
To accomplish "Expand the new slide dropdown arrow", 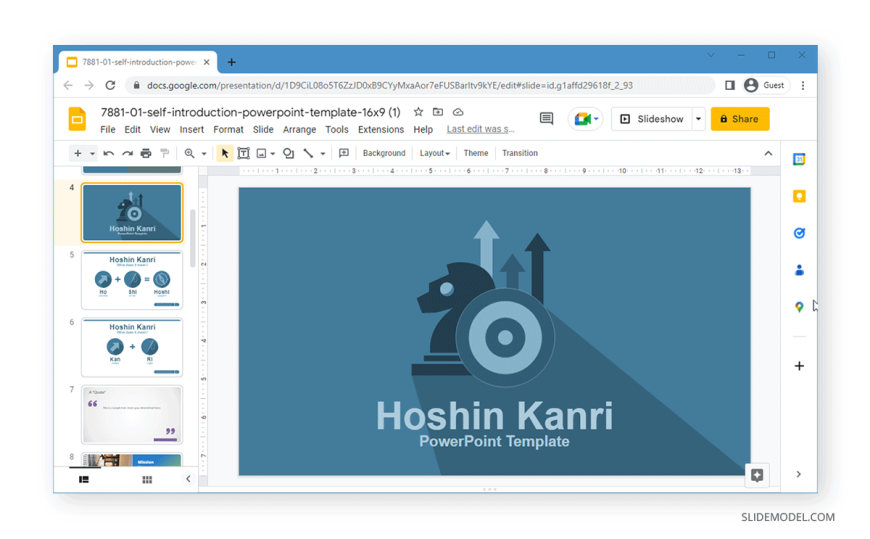I will 92,154.
